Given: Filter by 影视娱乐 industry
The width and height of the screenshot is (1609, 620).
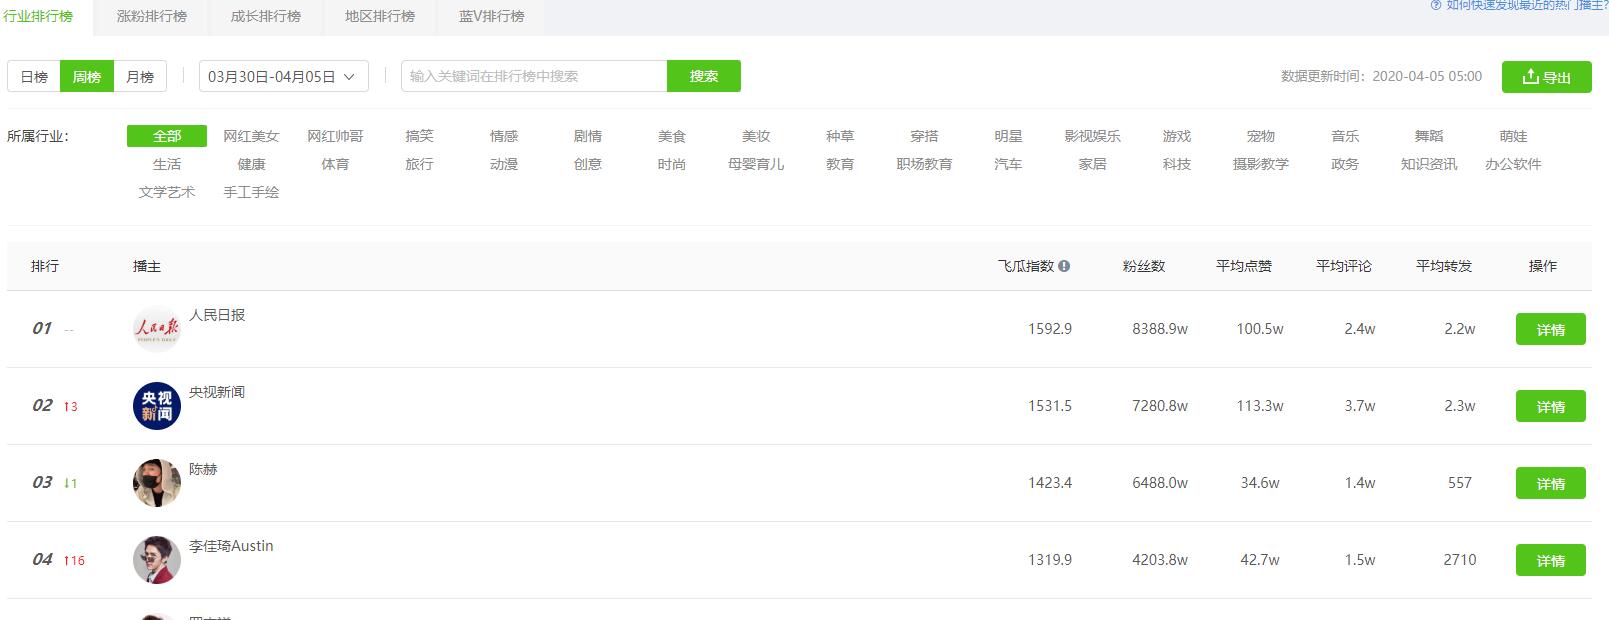Looking at the screenshot, I should (x=1092, y=136).
